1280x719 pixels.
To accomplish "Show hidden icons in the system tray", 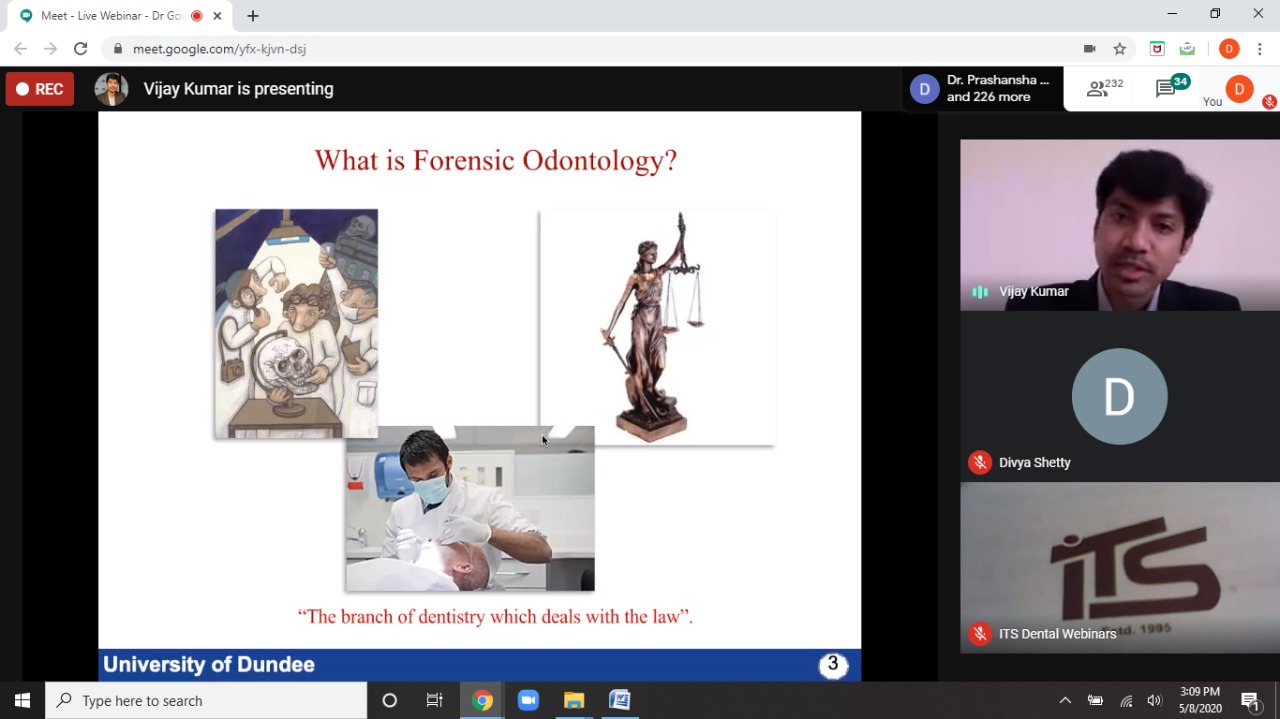I will point(1065,700).
